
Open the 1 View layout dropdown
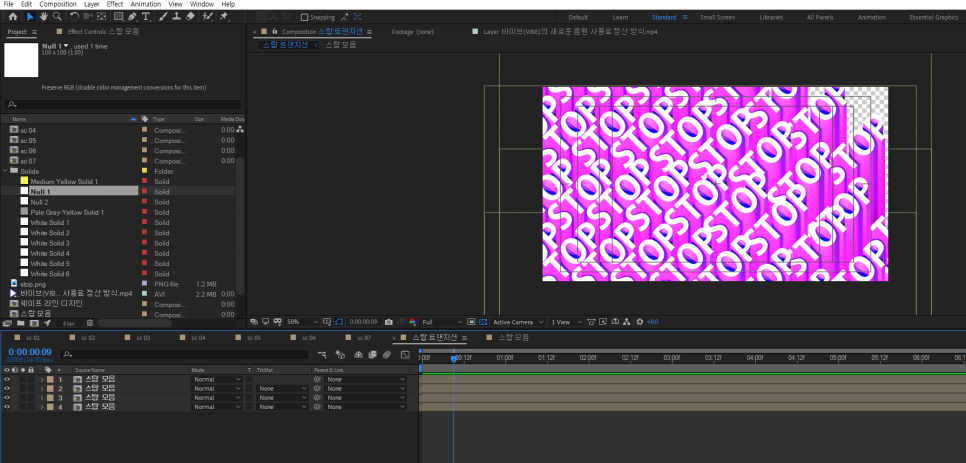point(566,322)
